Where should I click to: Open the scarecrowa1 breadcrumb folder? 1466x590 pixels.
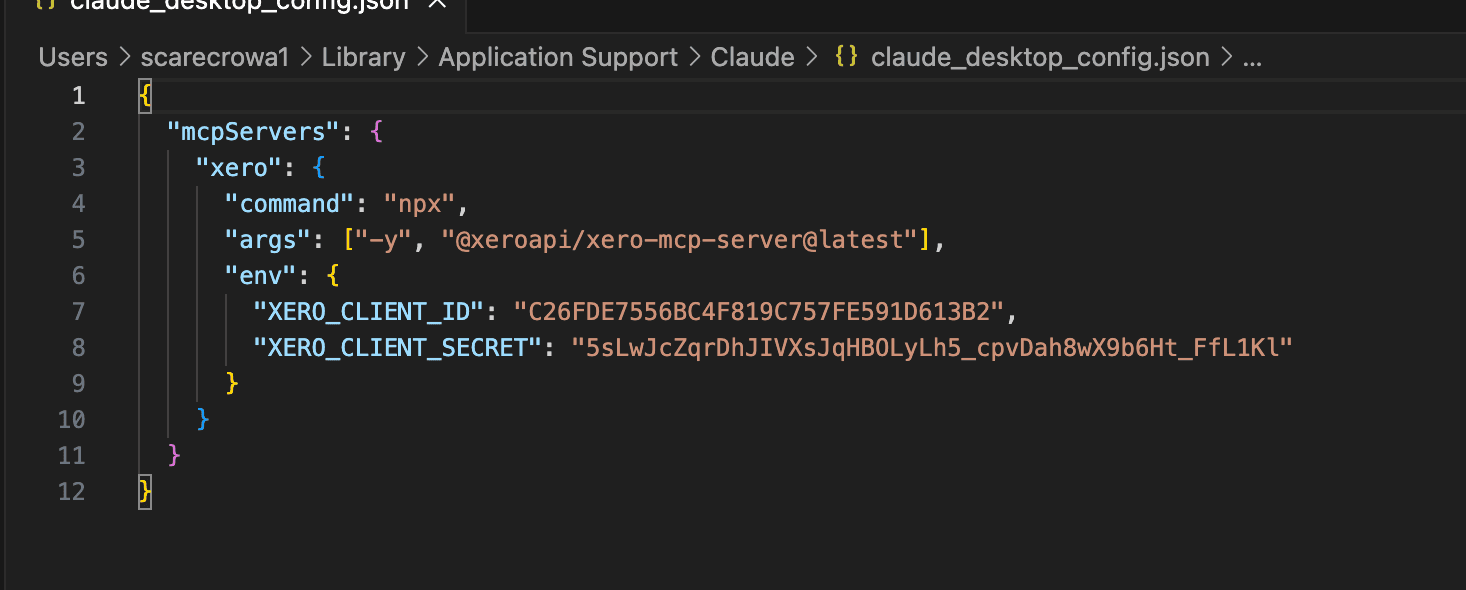(x=214, y=58)
